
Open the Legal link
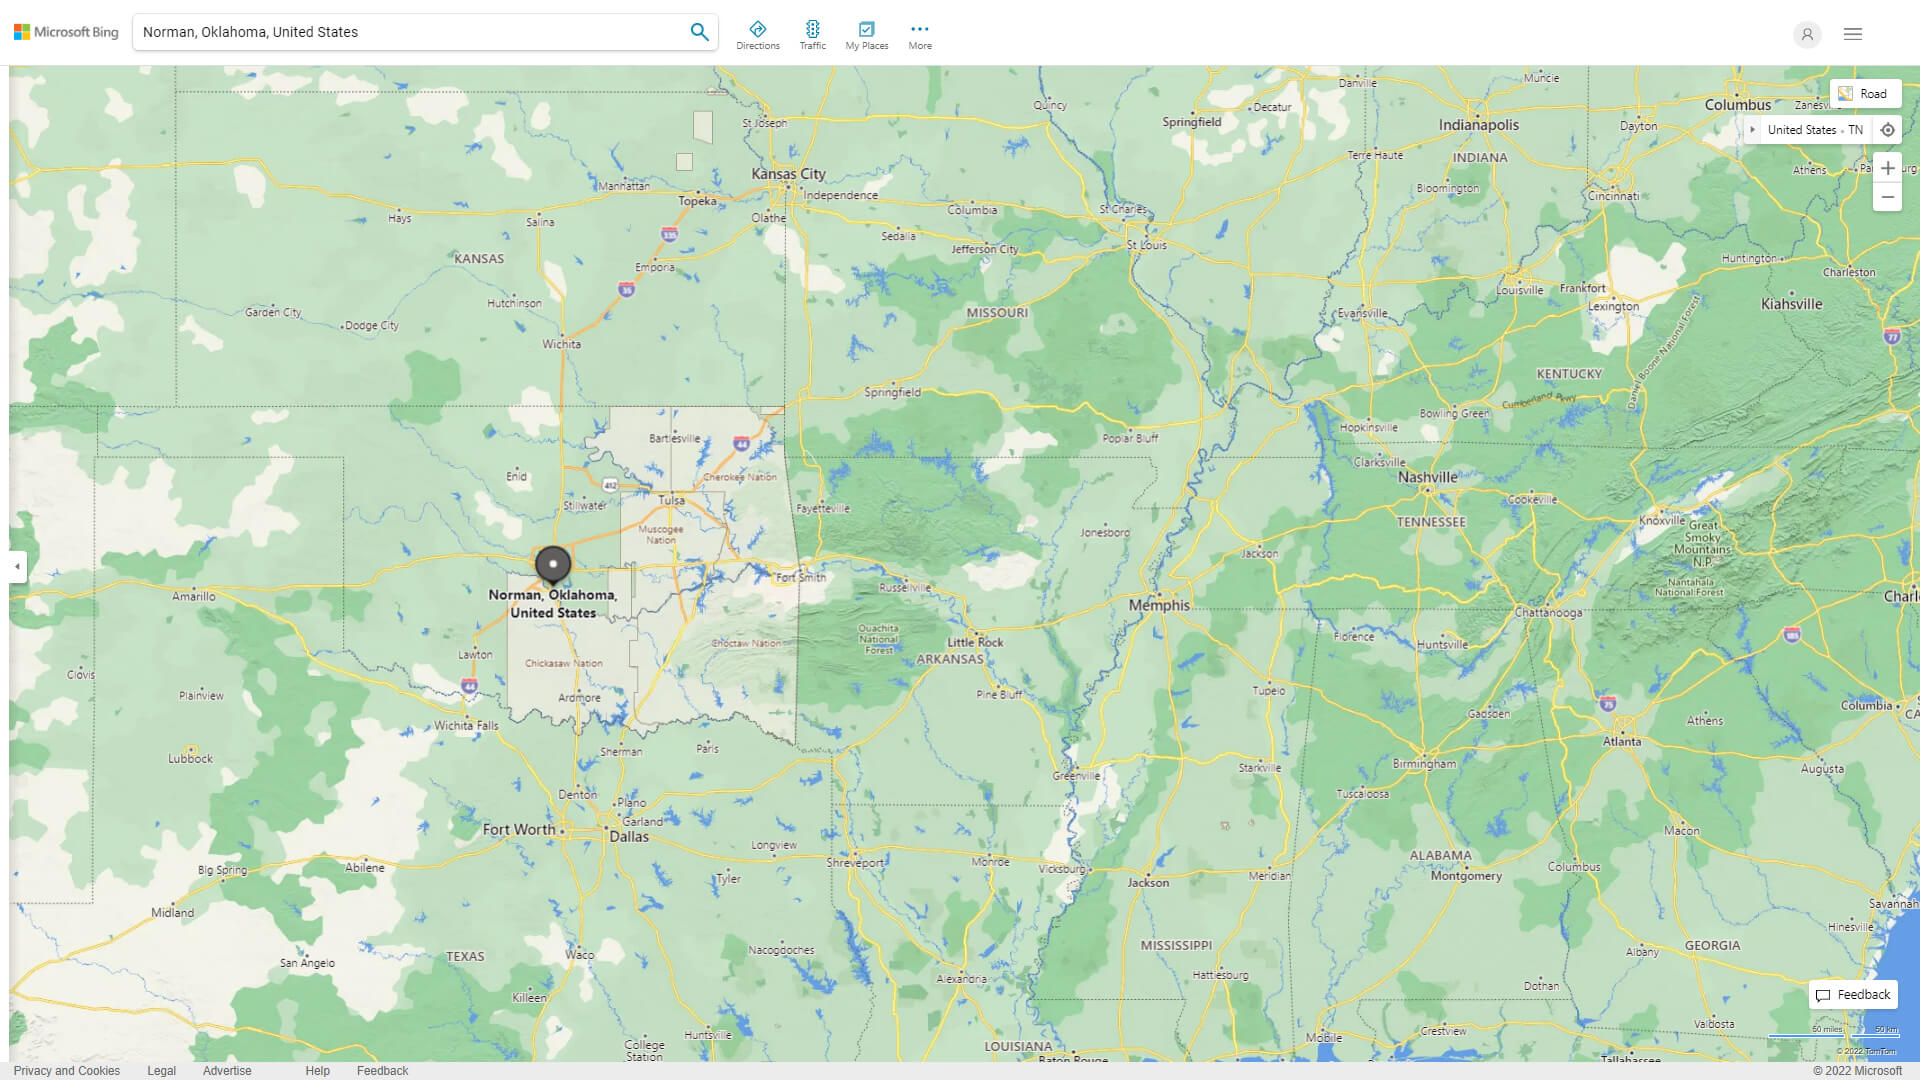pyautogui.click(x=161, y=1070)
